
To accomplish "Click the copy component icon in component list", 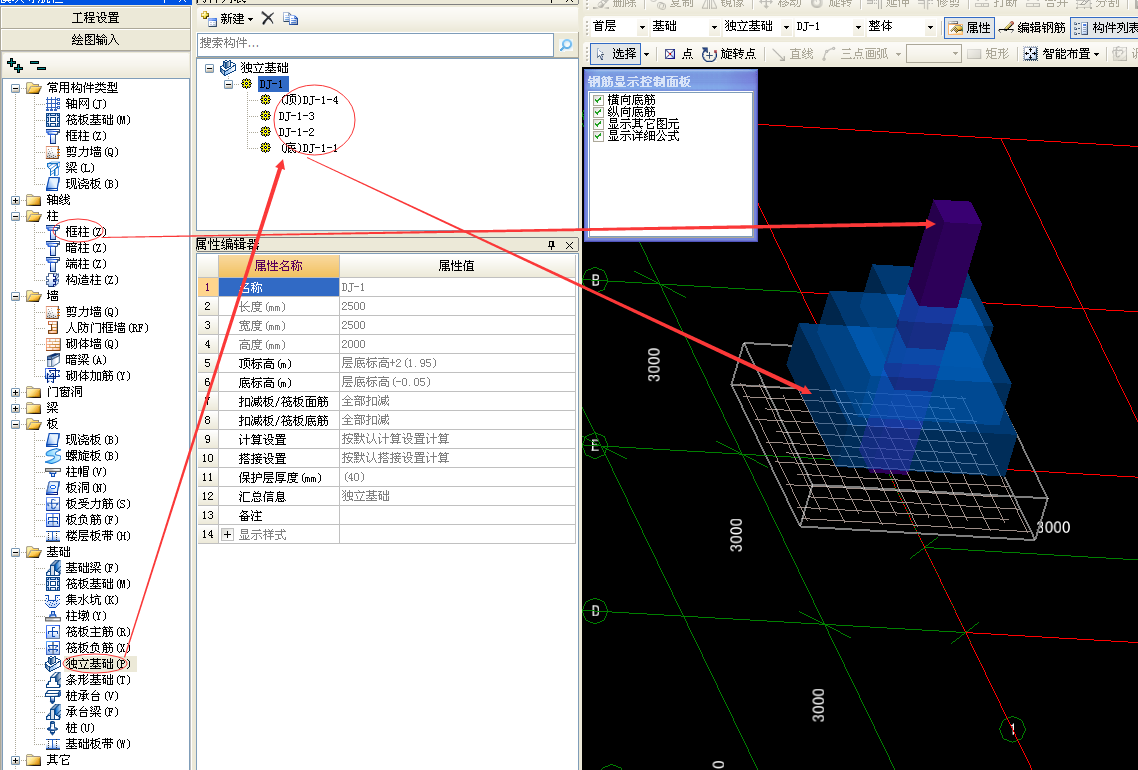I will (290, 18).
